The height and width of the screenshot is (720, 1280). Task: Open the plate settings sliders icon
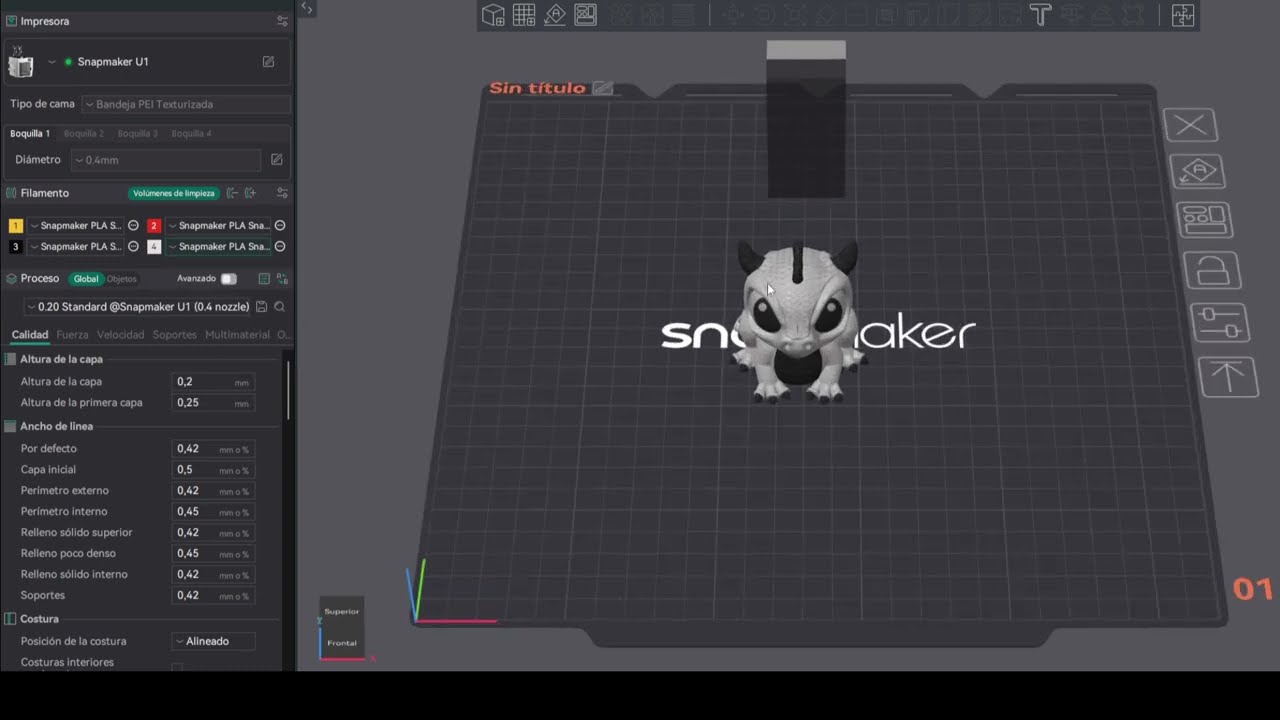point(1220,323)
